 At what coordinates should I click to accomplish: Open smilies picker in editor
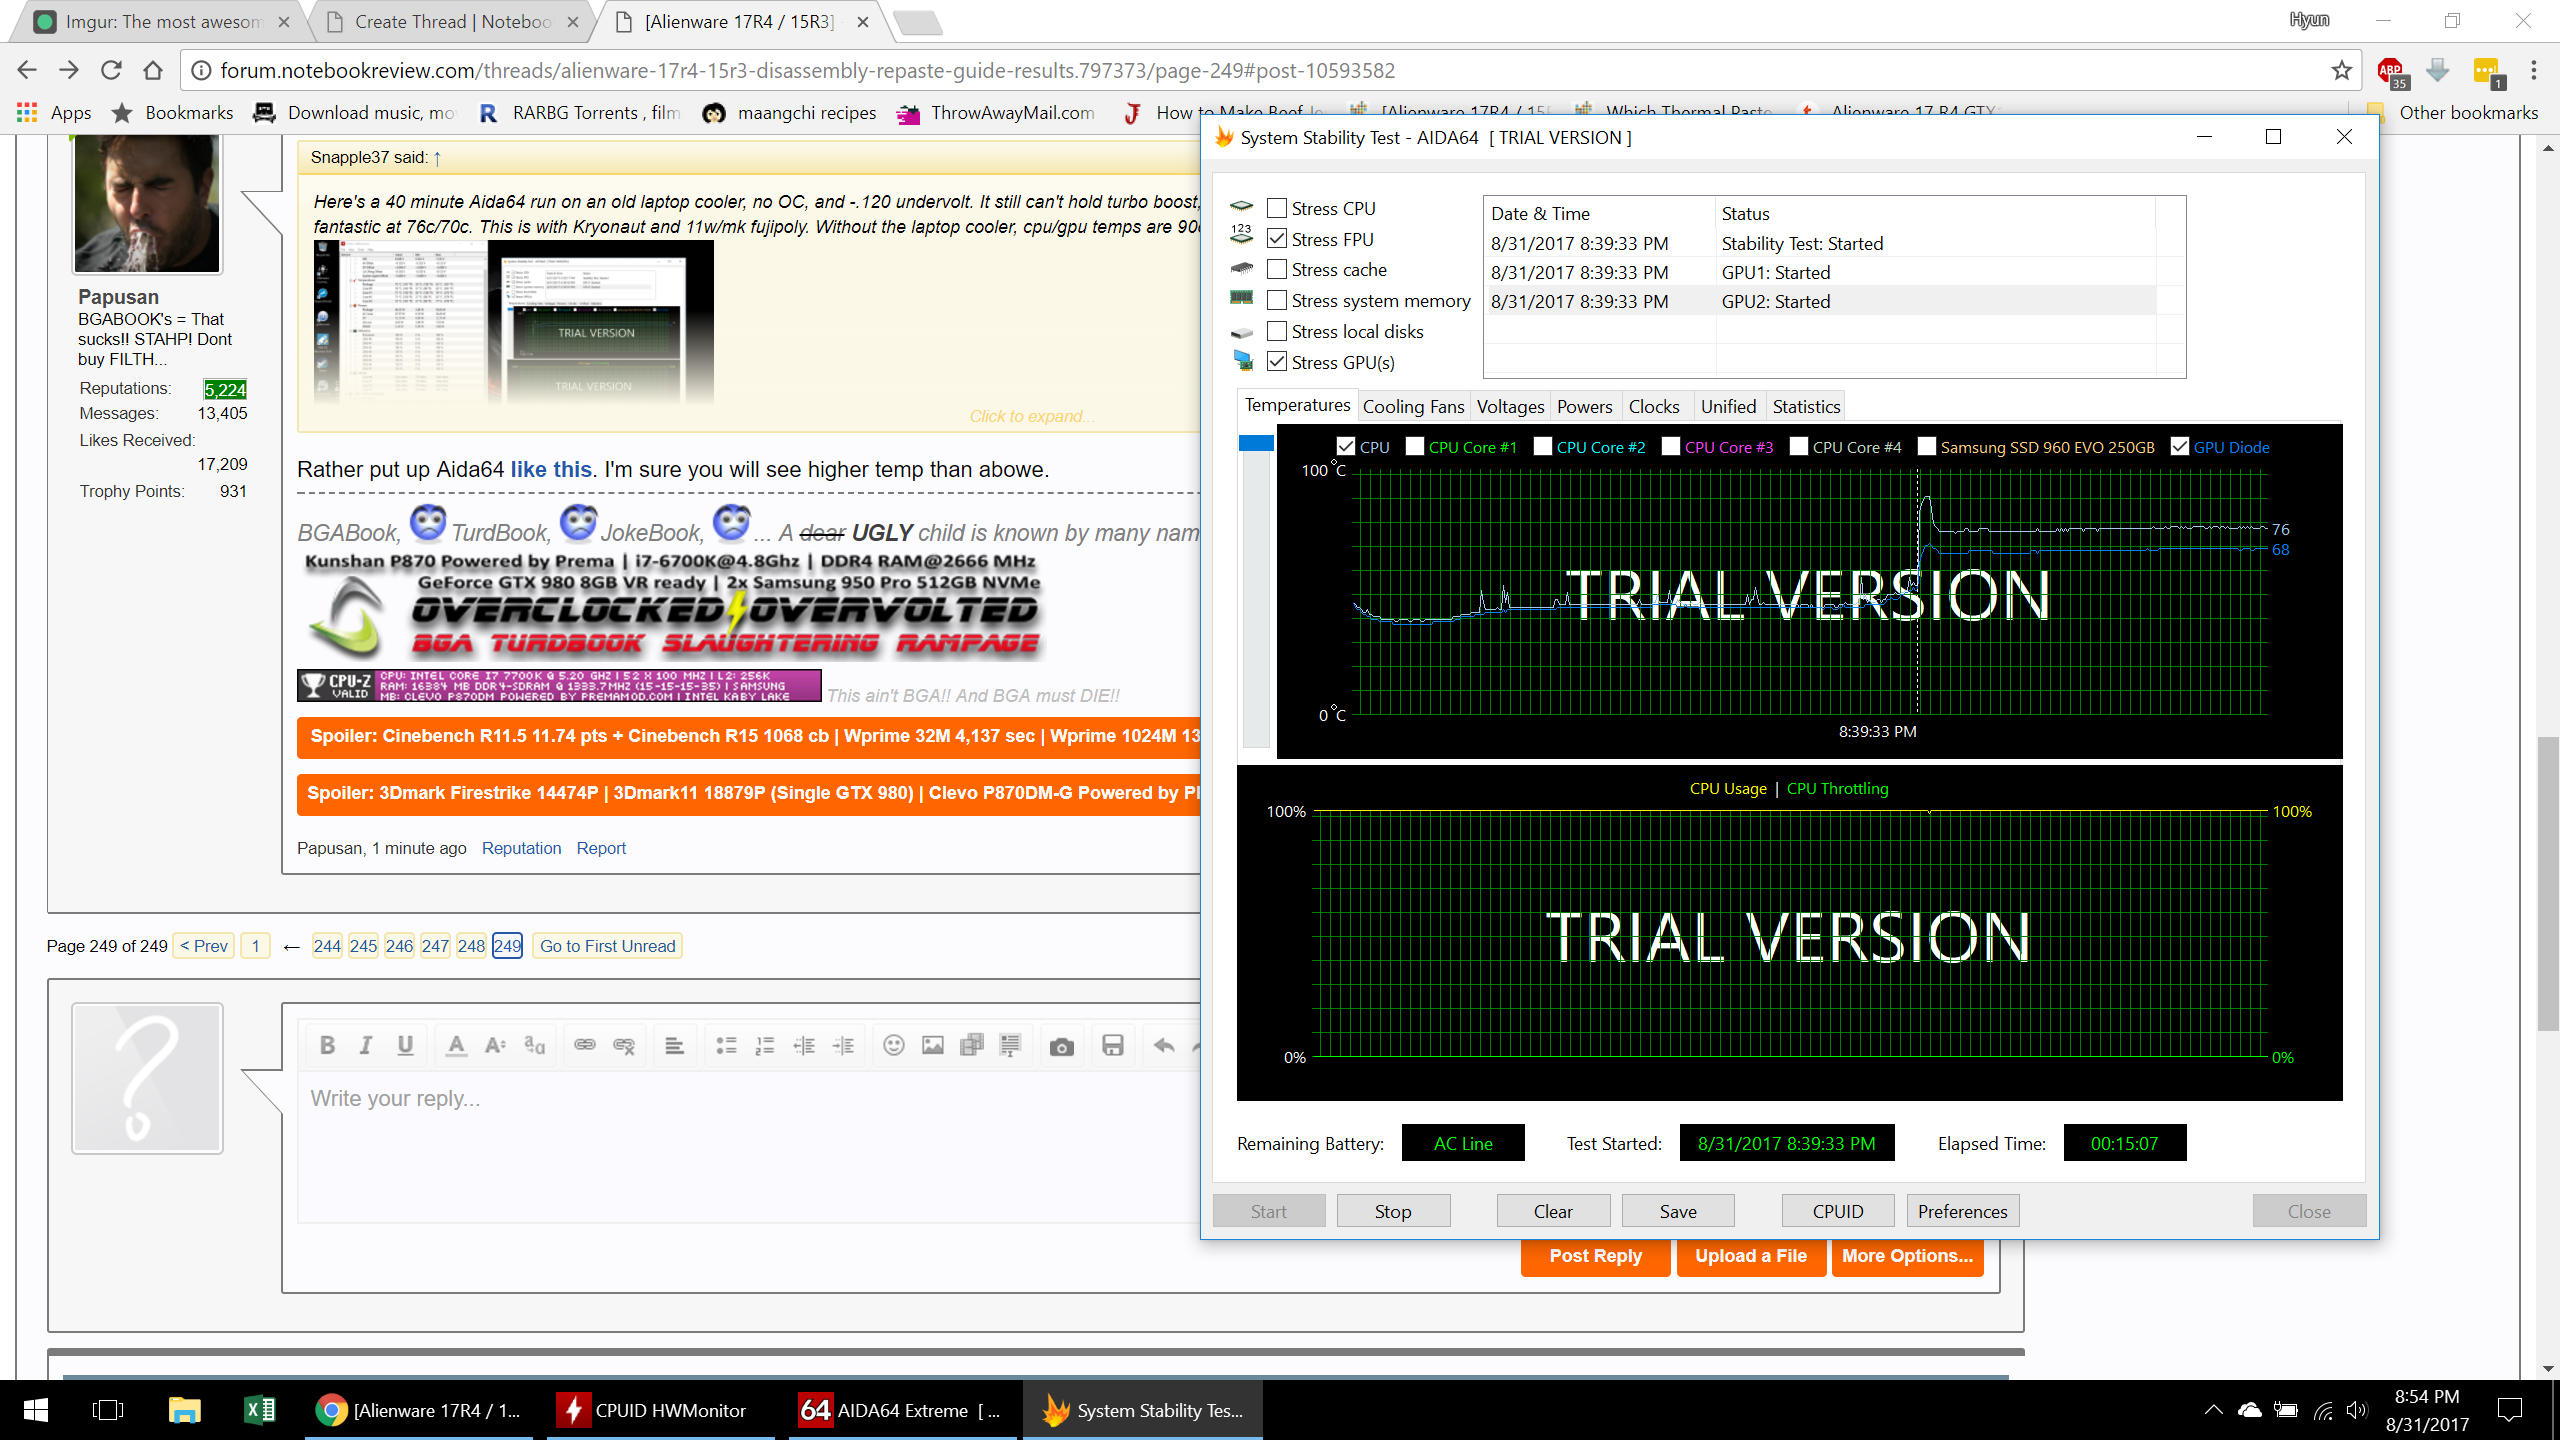[894, 1045]
